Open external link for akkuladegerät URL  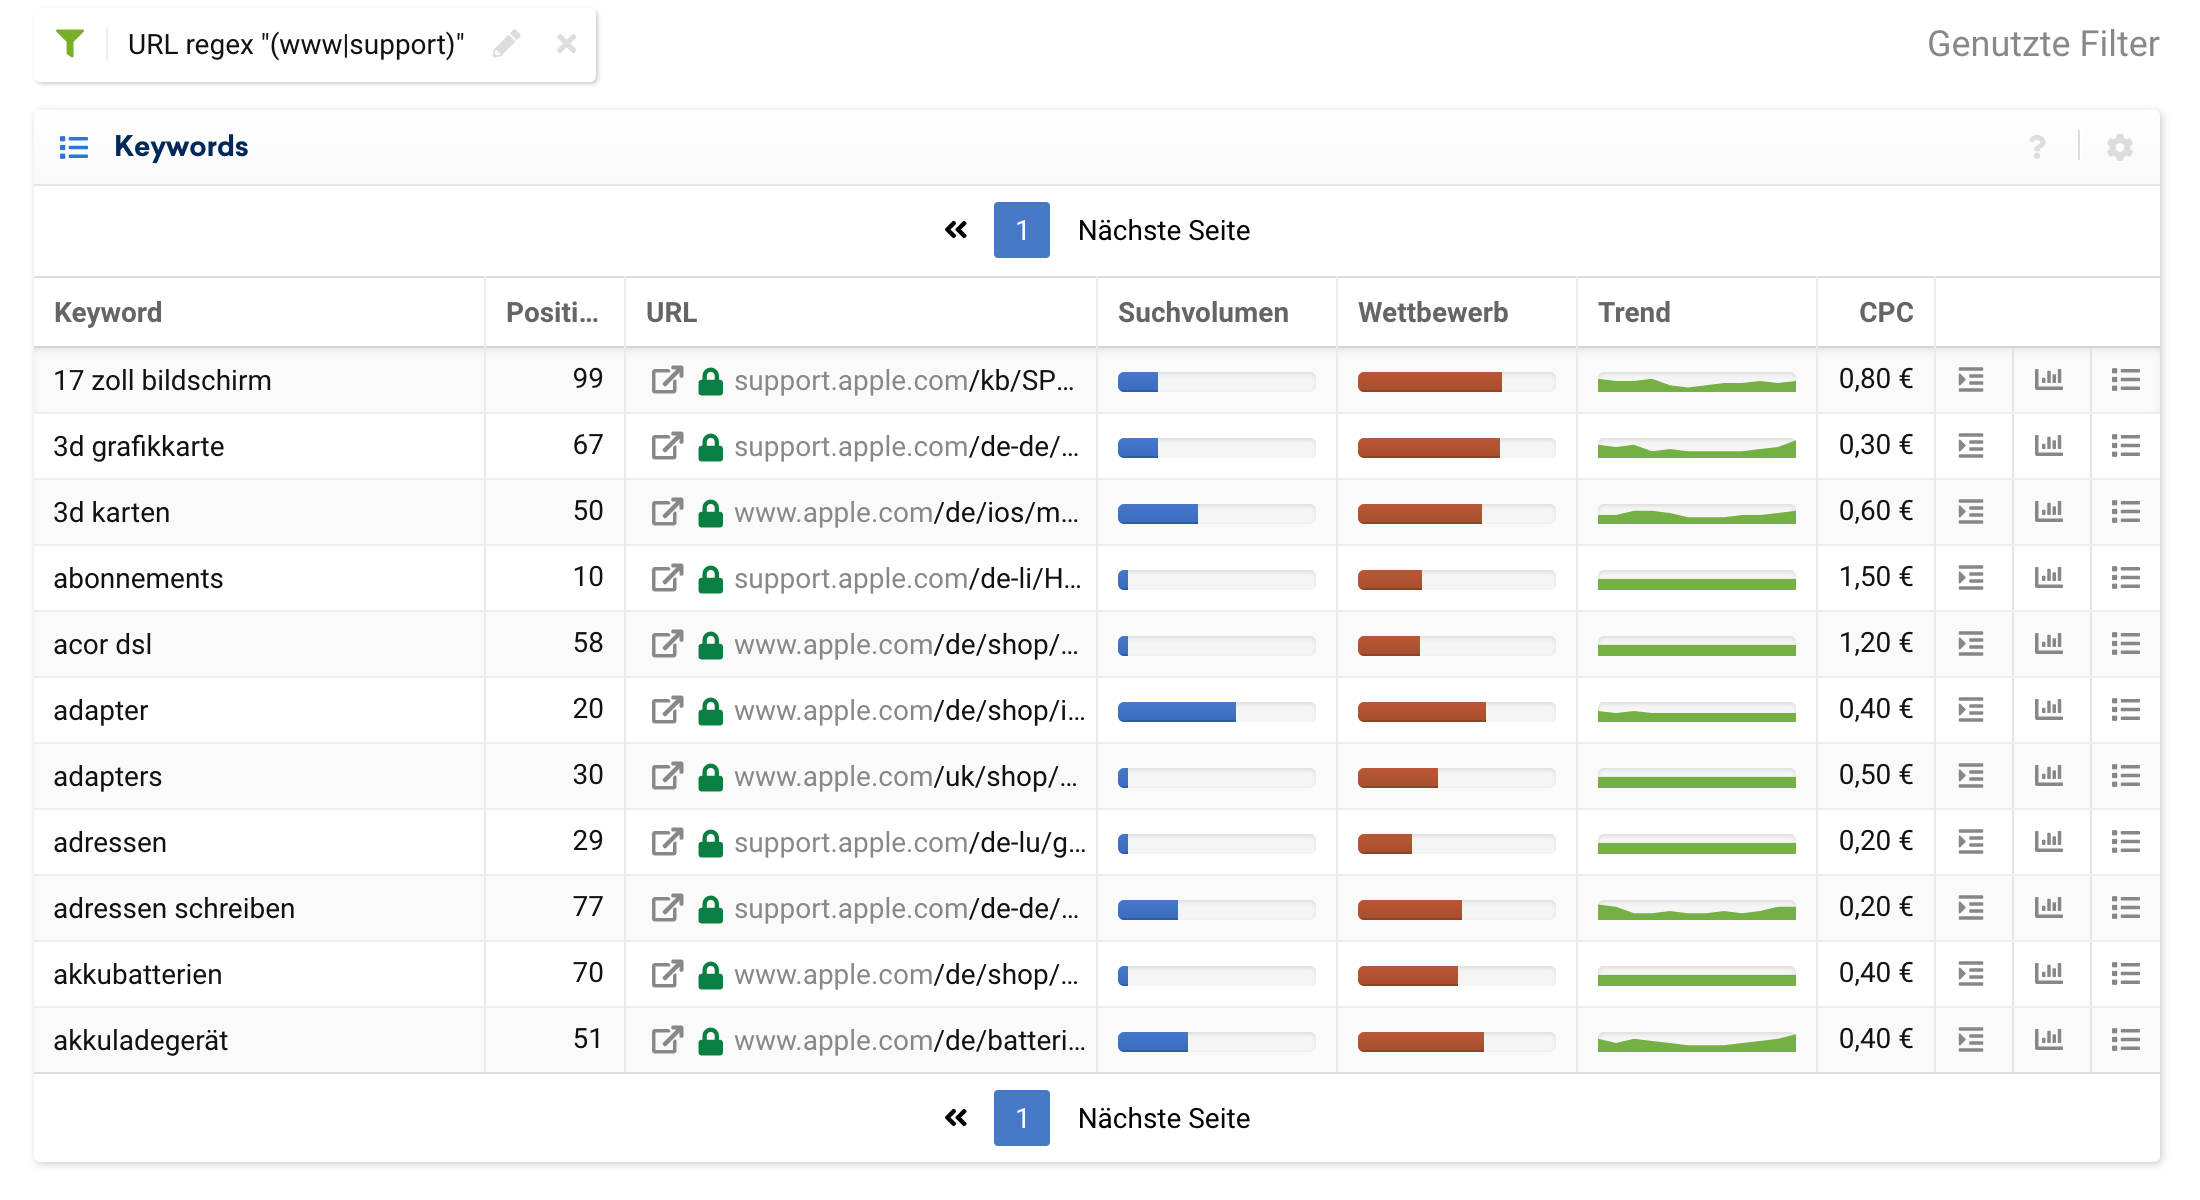coord(667,1040)
